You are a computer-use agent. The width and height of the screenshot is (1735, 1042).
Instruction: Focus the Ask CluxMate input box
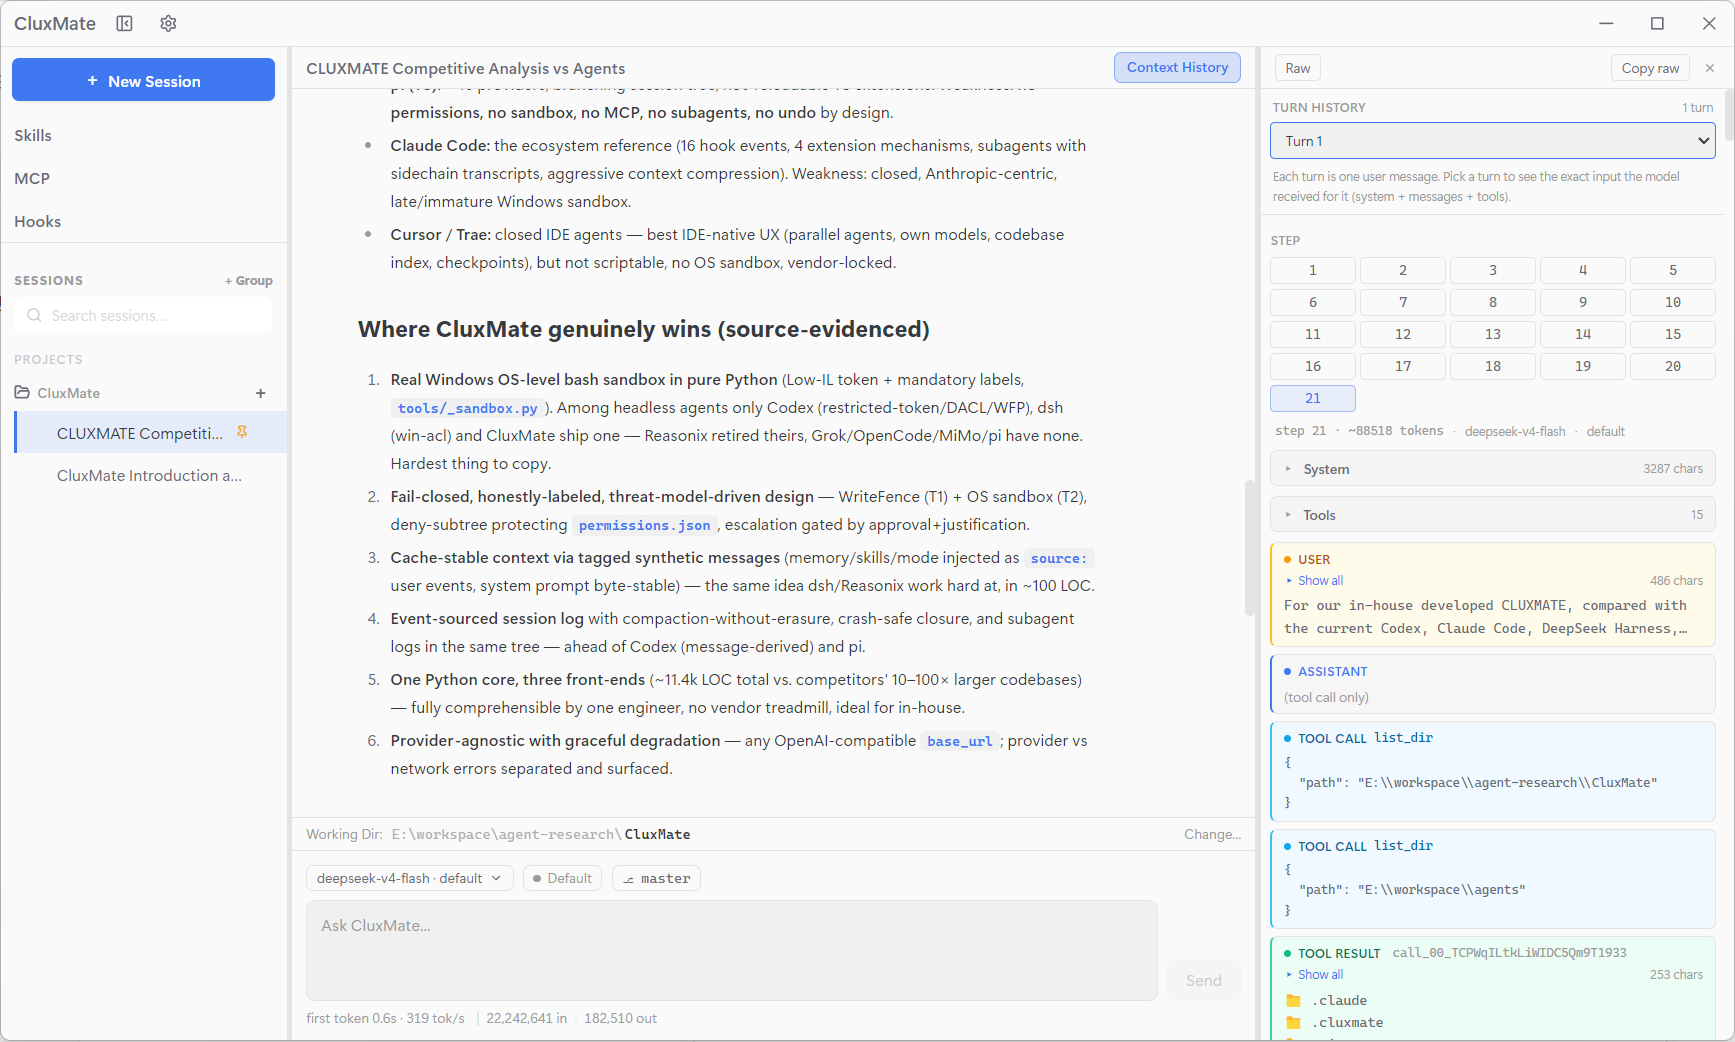tap(731, 950)
